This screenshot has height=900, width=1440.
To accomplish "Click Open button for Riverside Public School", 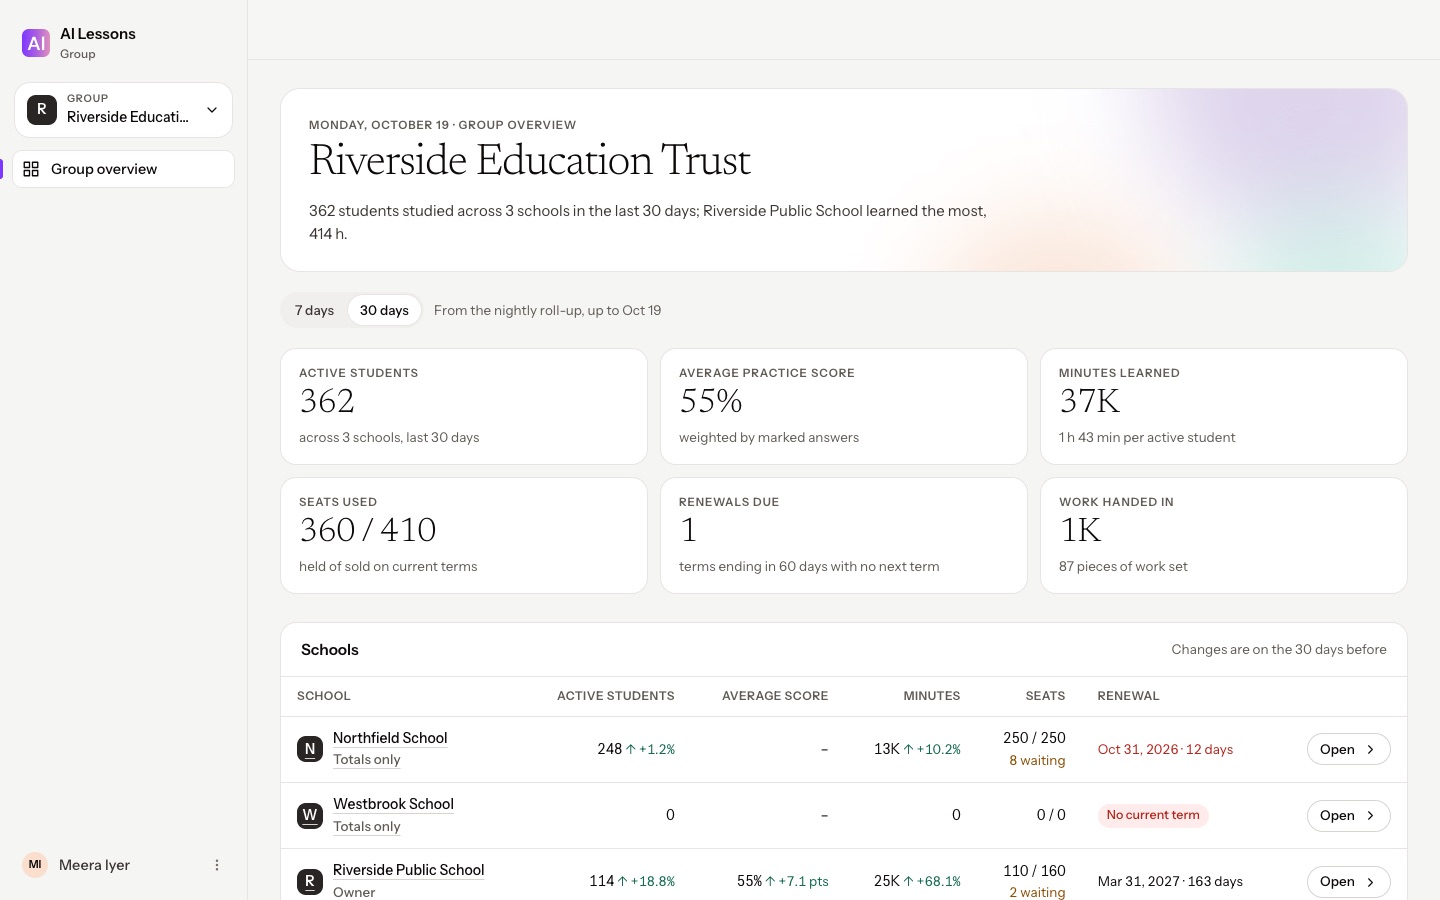I will (1348, 881).
